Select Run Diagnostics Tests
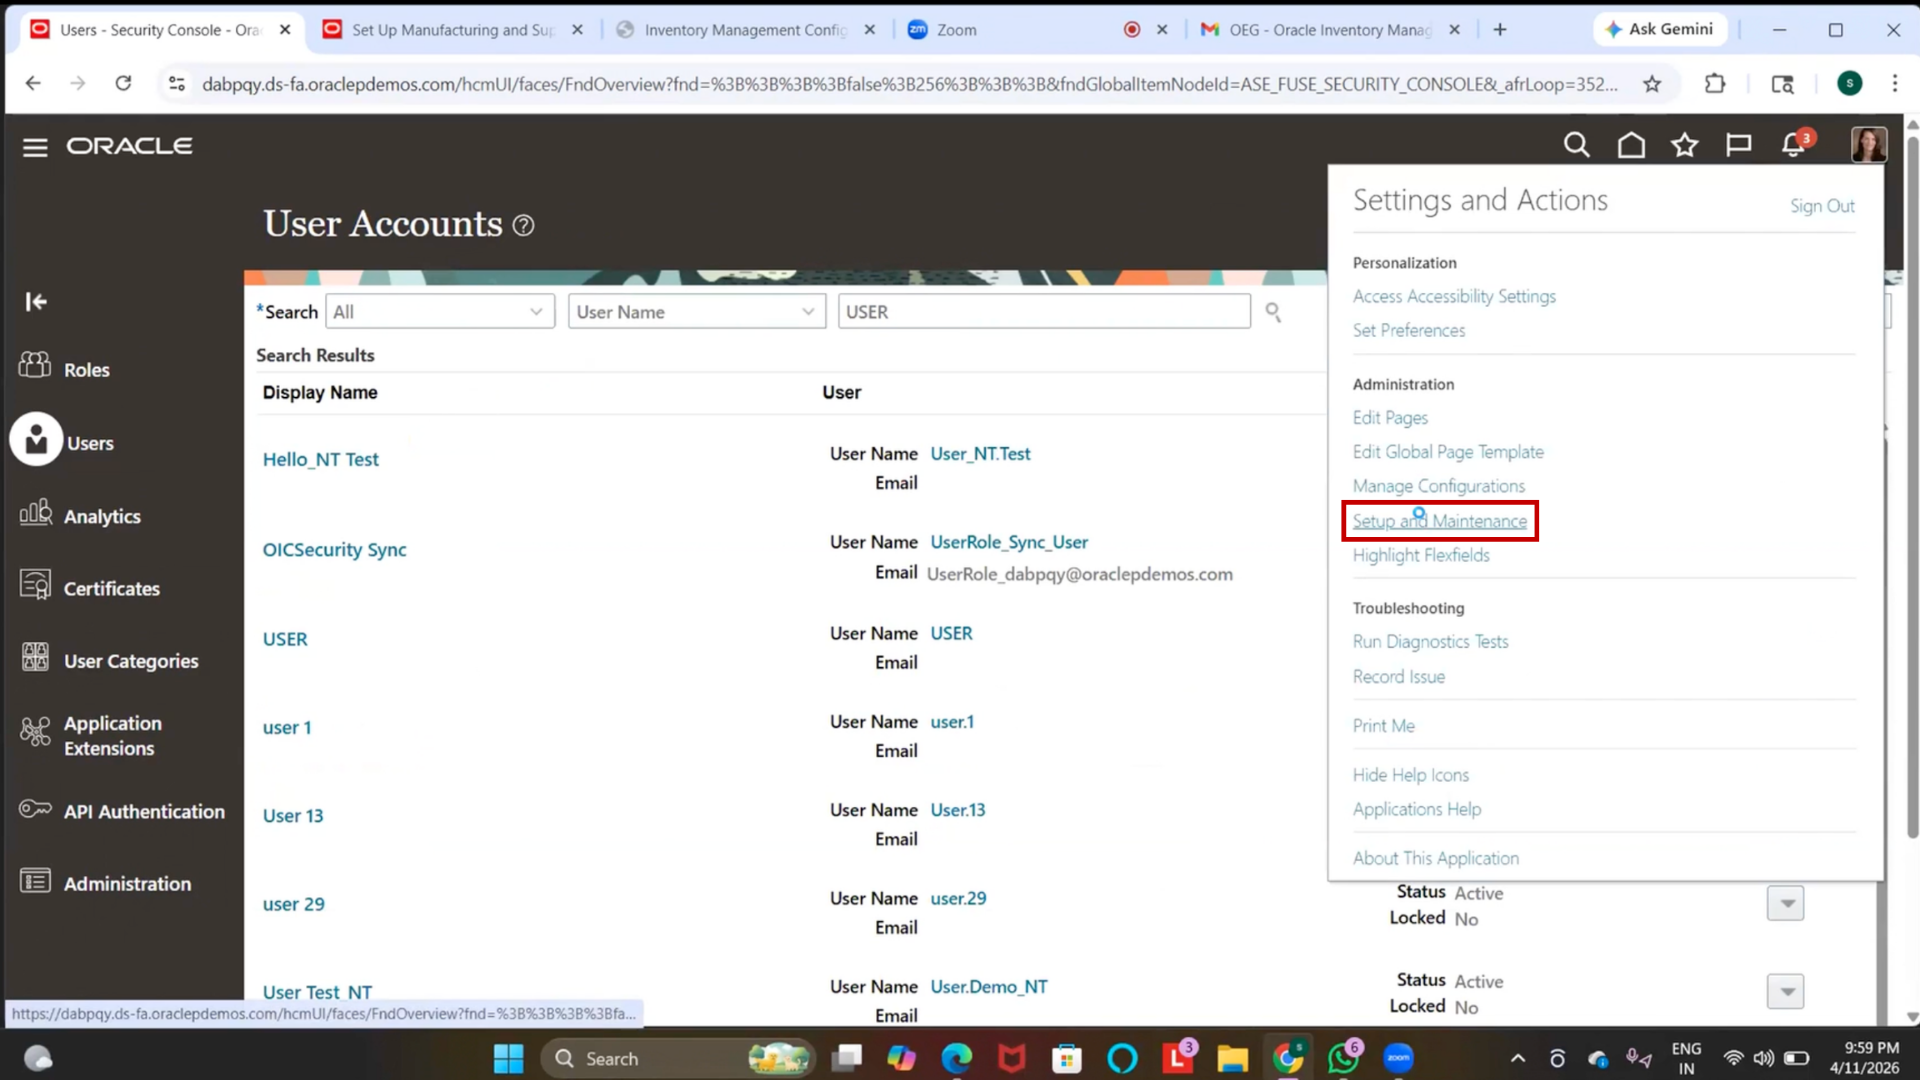 pyautogui.click(x=1430, y=642)
